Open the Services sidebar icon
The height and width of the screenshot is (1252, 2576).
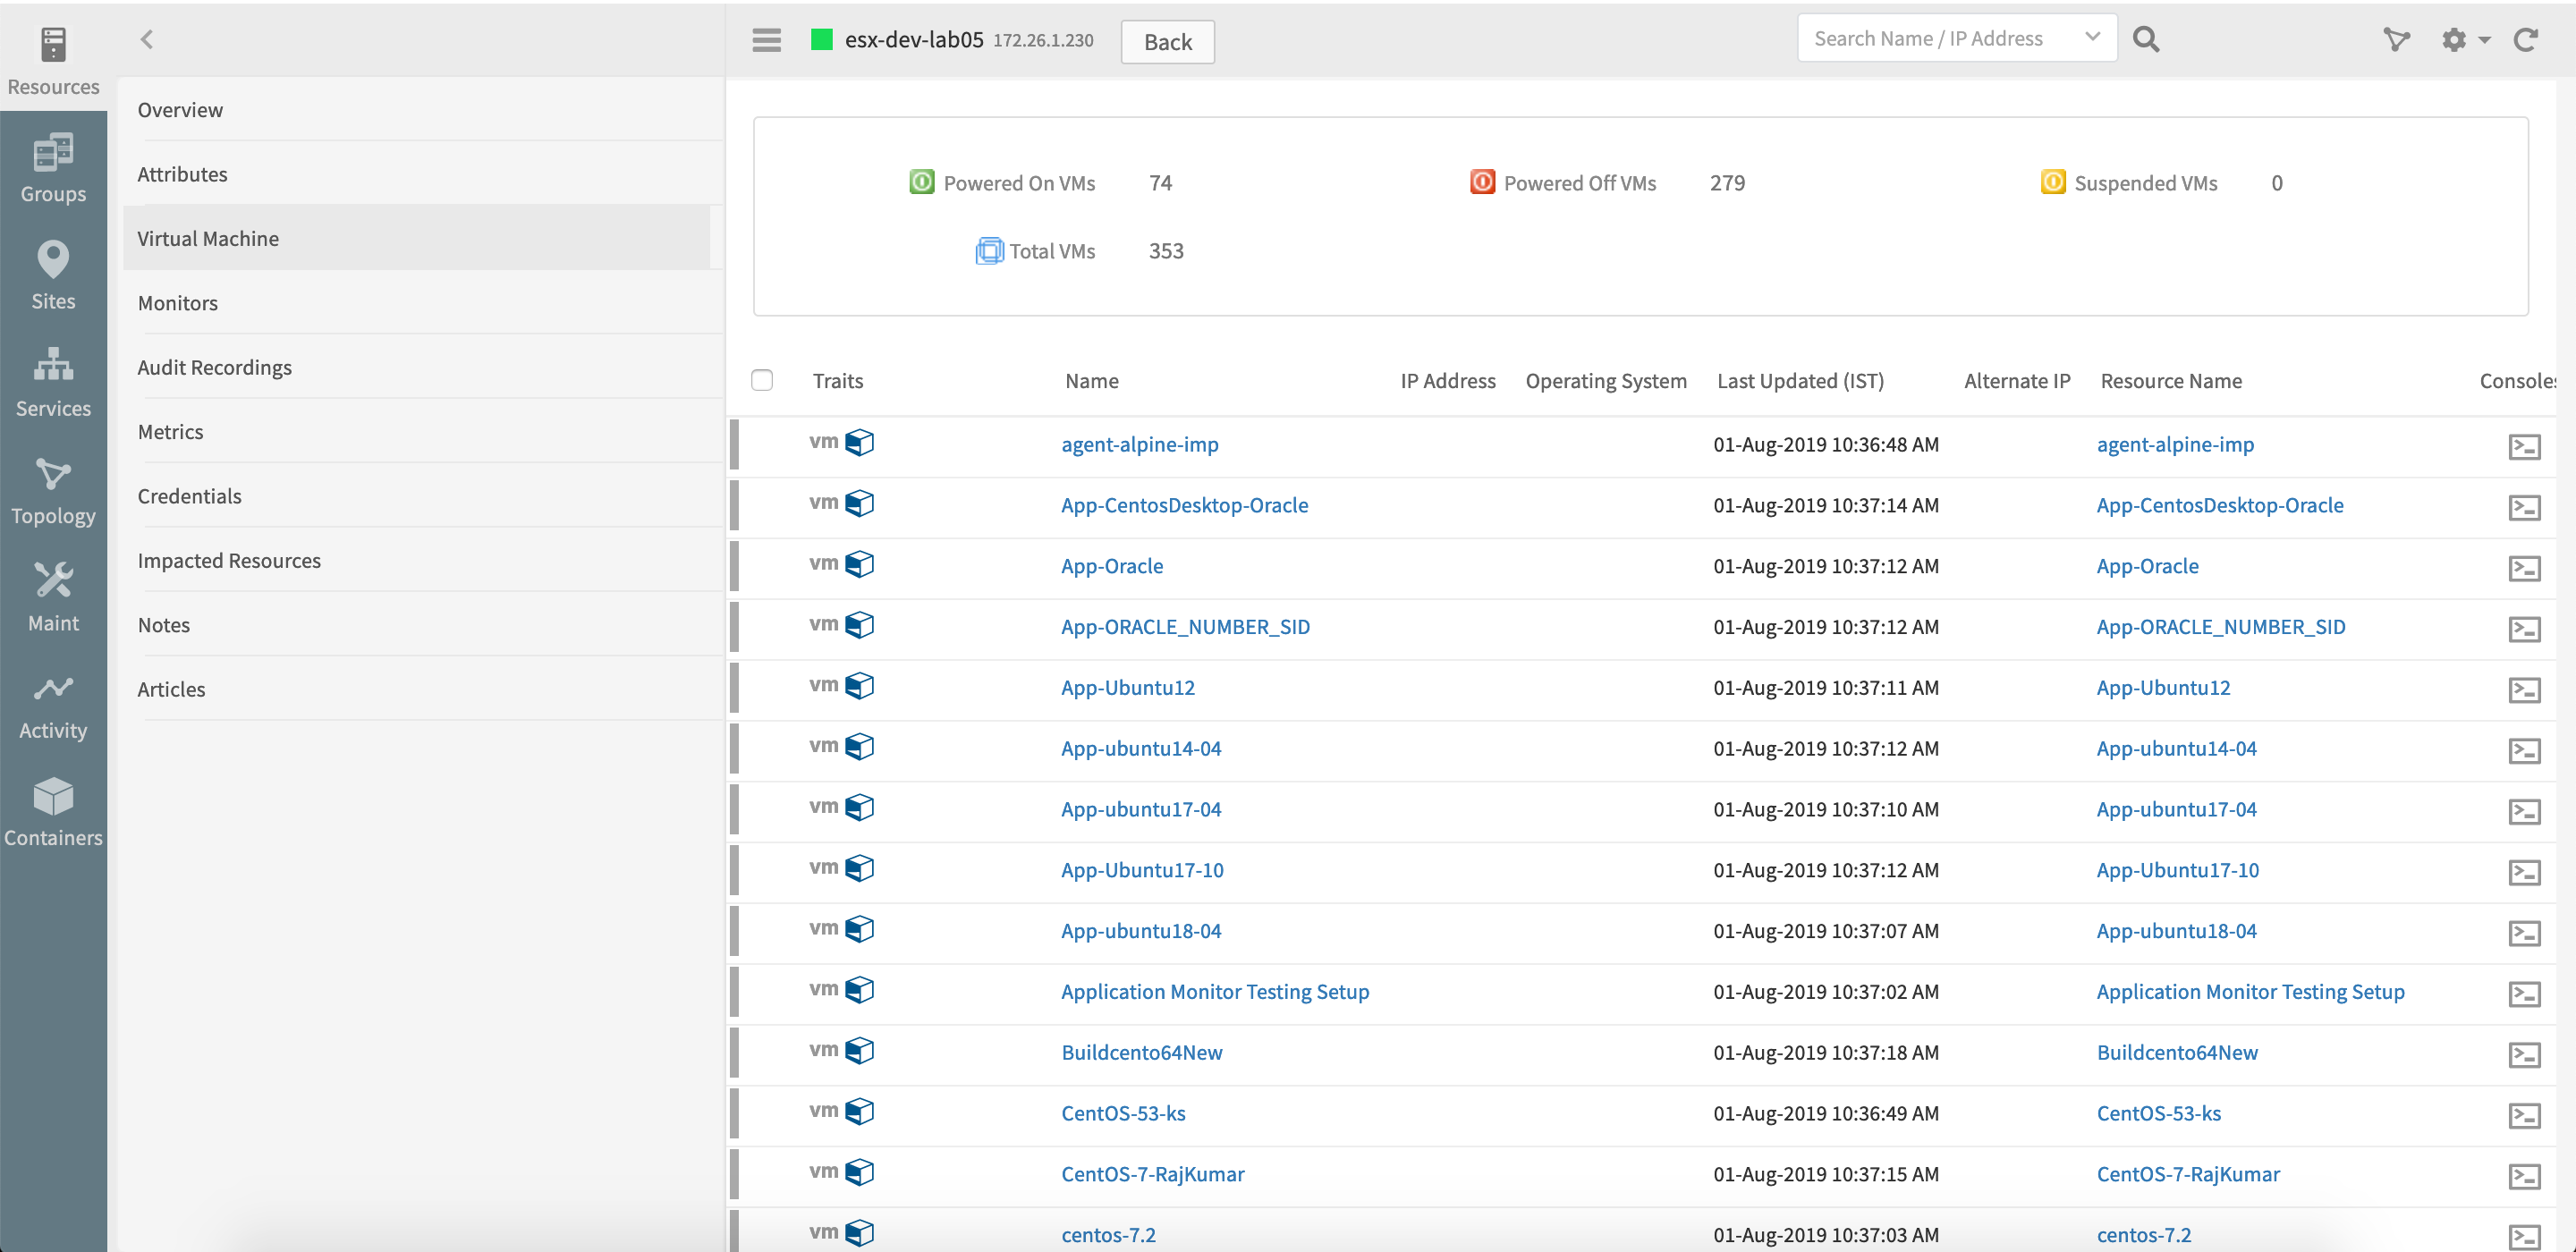(53, 382)
